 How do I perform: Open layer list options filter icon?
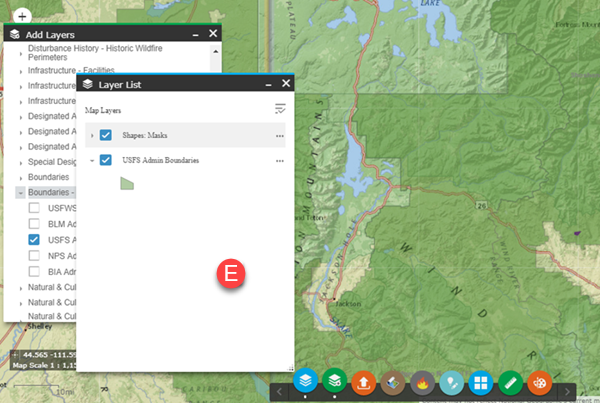280,109
